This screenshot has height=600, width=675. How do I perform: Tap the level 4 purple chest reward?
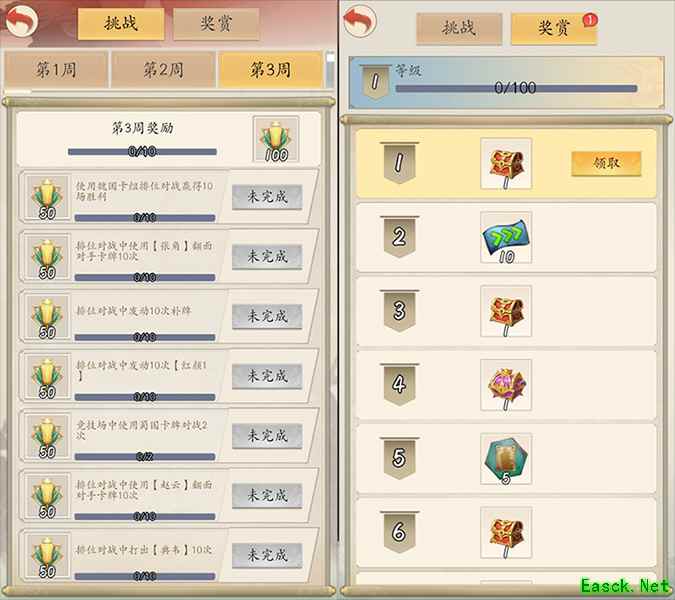(x=506, y=385)
